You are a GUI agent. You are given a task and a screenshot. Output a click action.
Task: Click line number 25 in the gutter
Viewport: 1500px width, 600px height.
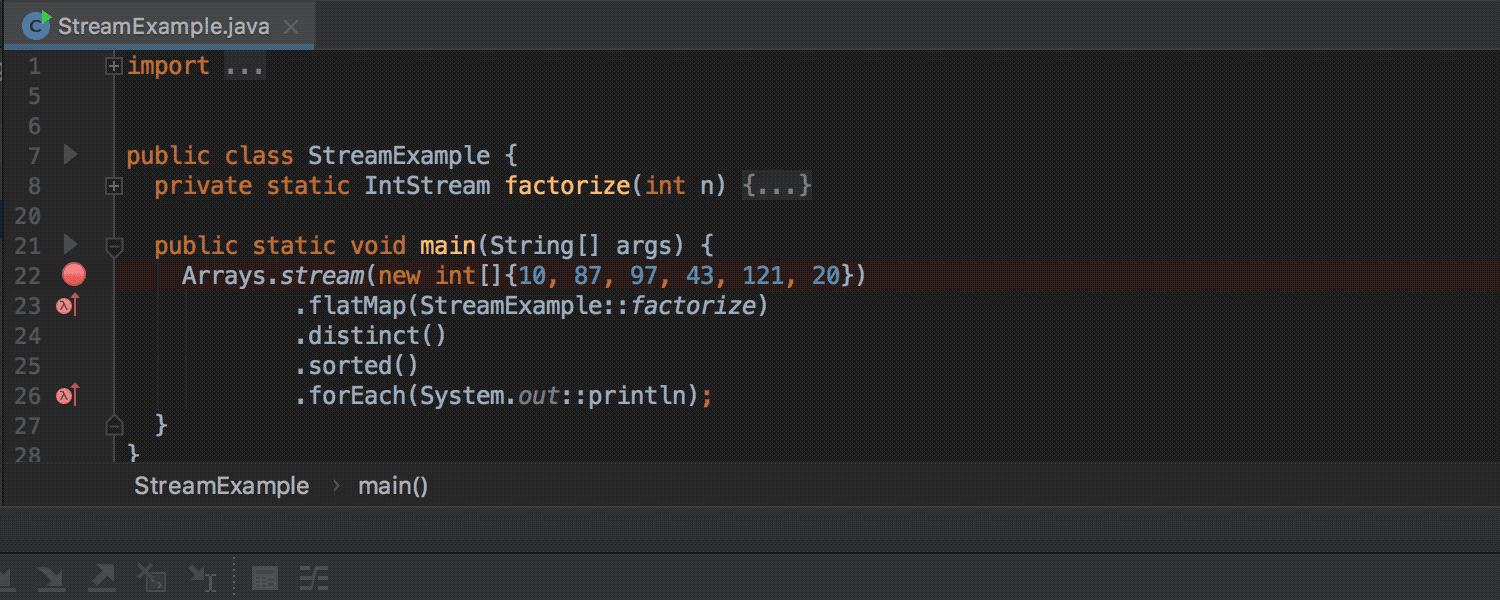coord(28,367)
